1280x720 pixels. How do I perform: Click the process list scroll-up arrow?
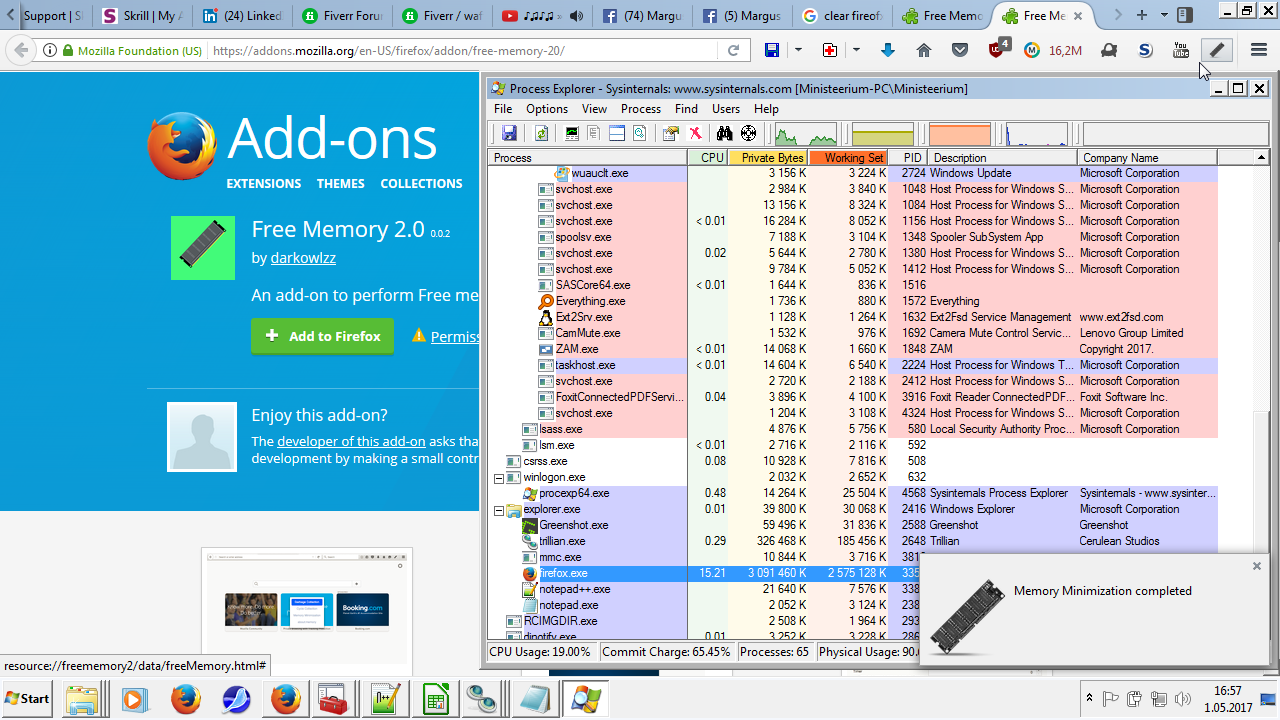pos(1262,158)
